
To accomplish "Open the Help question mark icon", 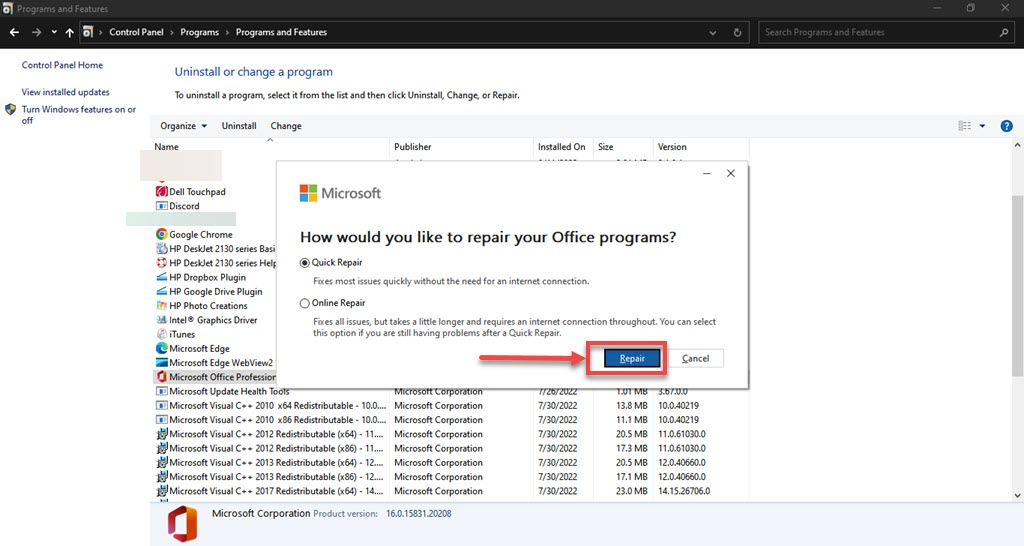I will click(1006, 126).
